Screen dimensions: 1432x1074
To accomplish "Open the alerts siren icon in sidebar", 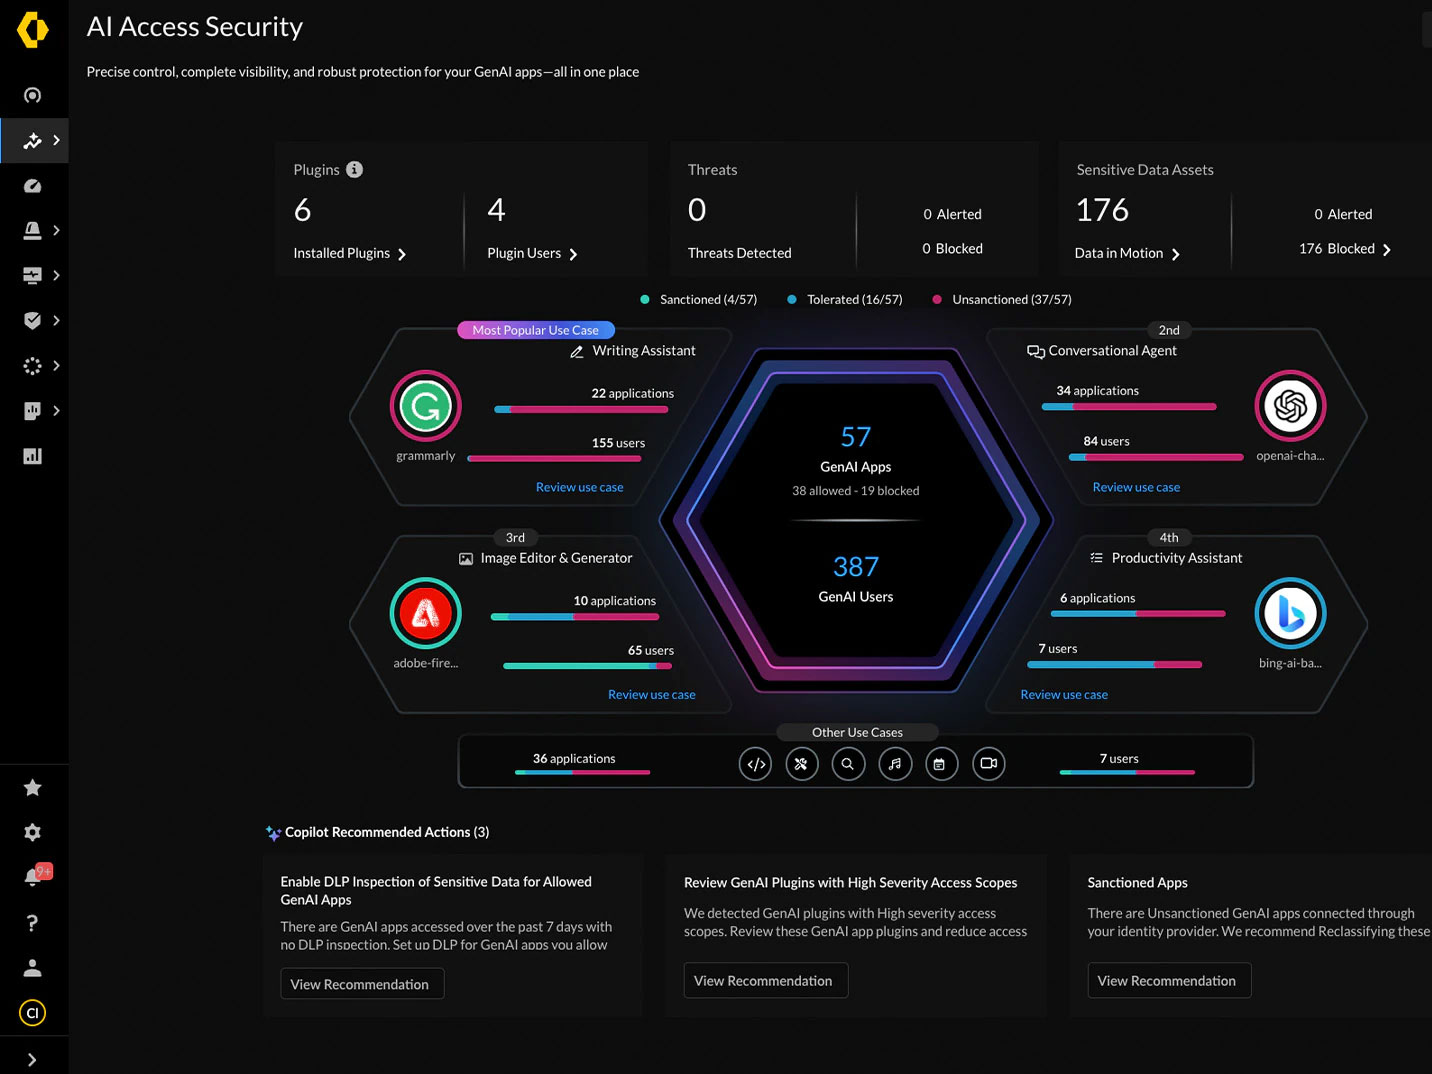I will [x=33, y=230].
